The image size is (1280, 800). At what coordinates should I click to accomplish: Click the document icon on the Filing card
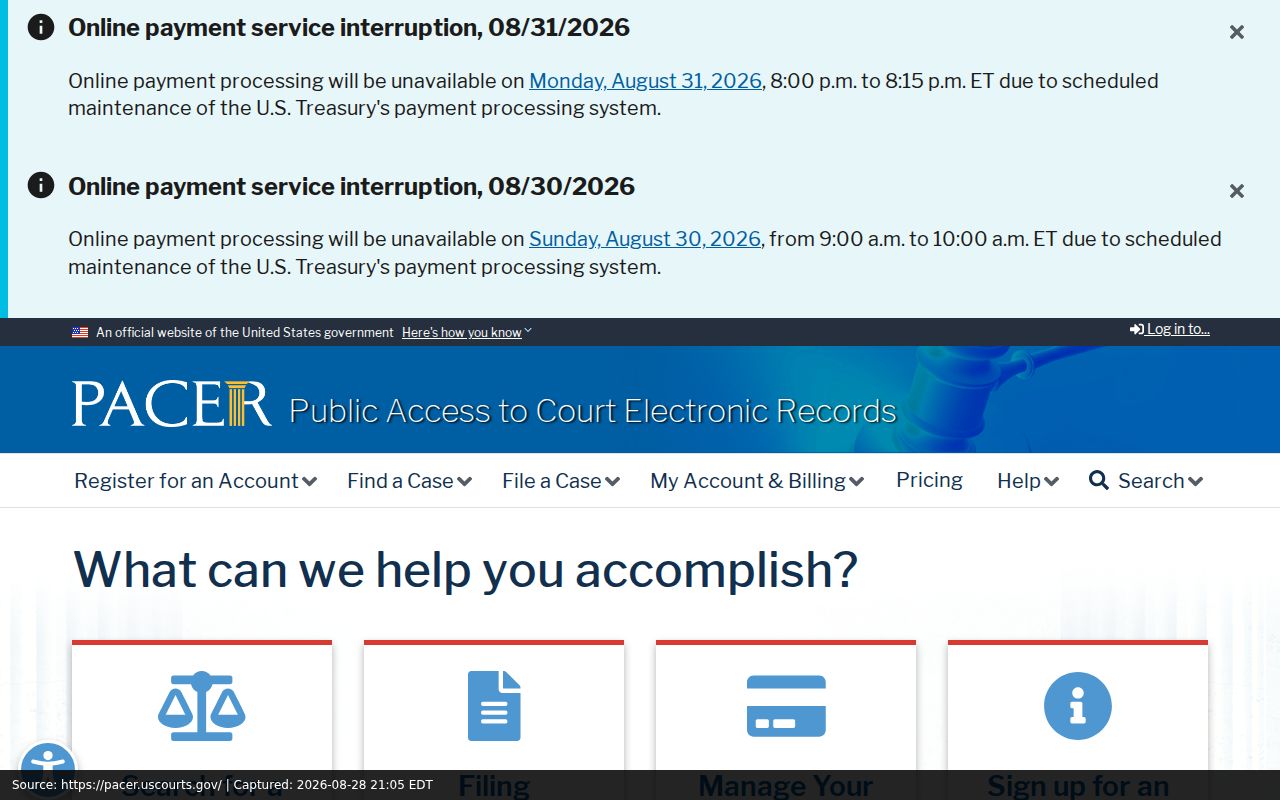[494, 706]
